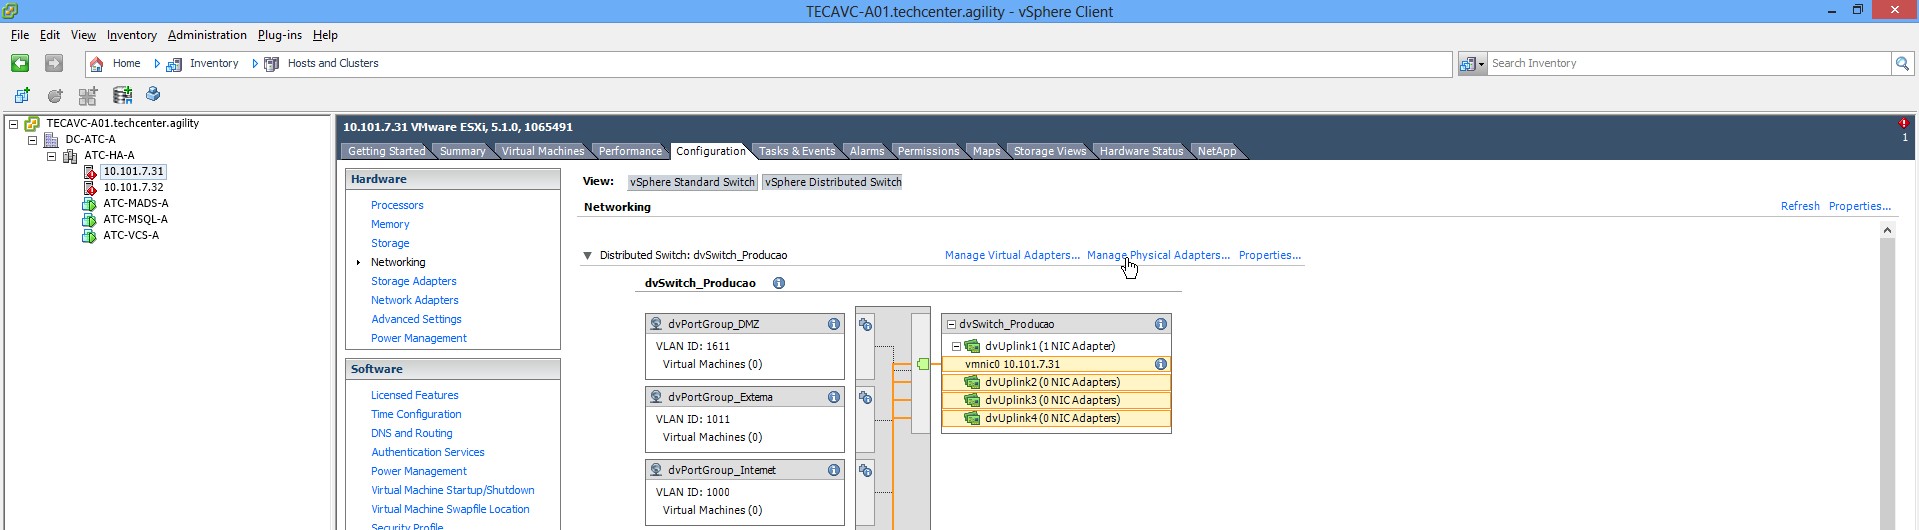Viewport: 1919px width, 530px height.
Task: Click Storage Adapters in Hardware list
Action: (413, 281)
